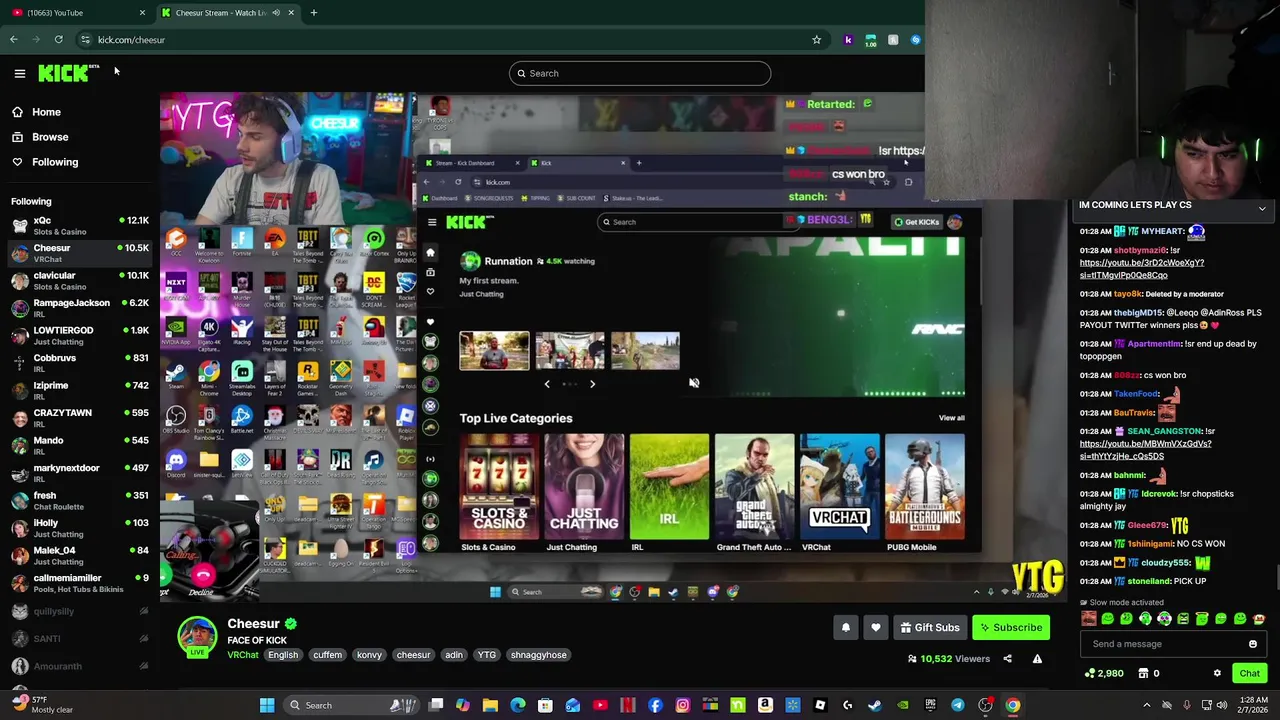Select the YTG tag
The image size is (1280, 720).
(x=486, y=655)
